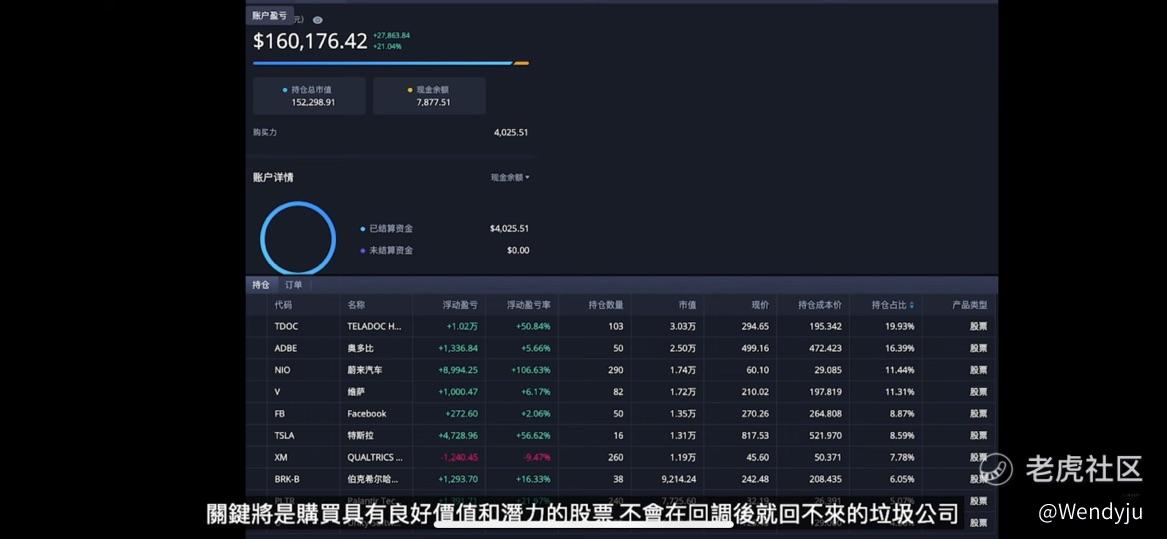Click the 股票 type in TDOC row

979,326
